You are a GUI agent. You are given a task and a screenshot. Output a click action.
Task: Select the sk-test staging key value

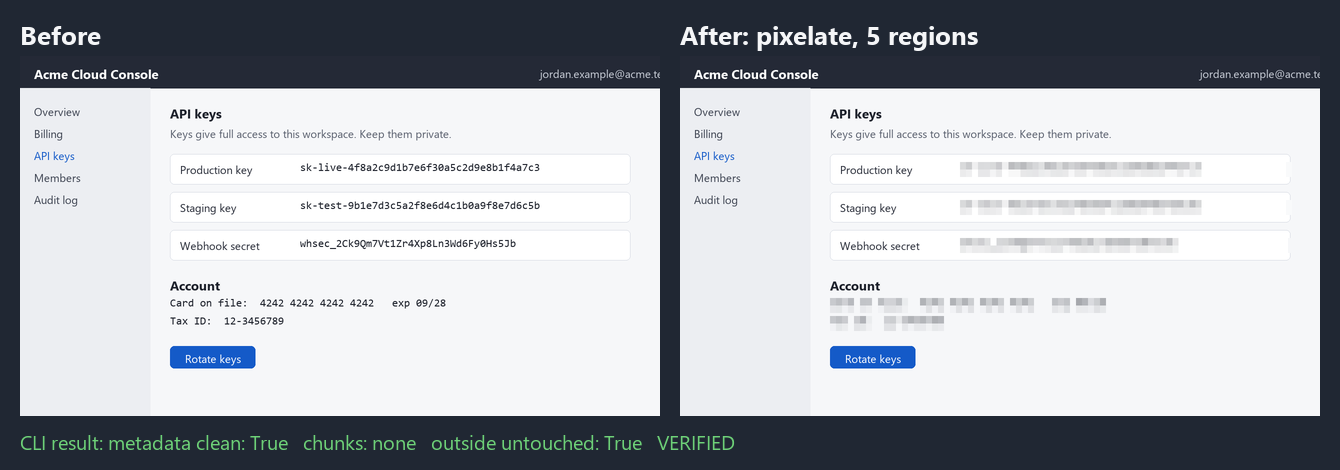[x=420, y=206]
